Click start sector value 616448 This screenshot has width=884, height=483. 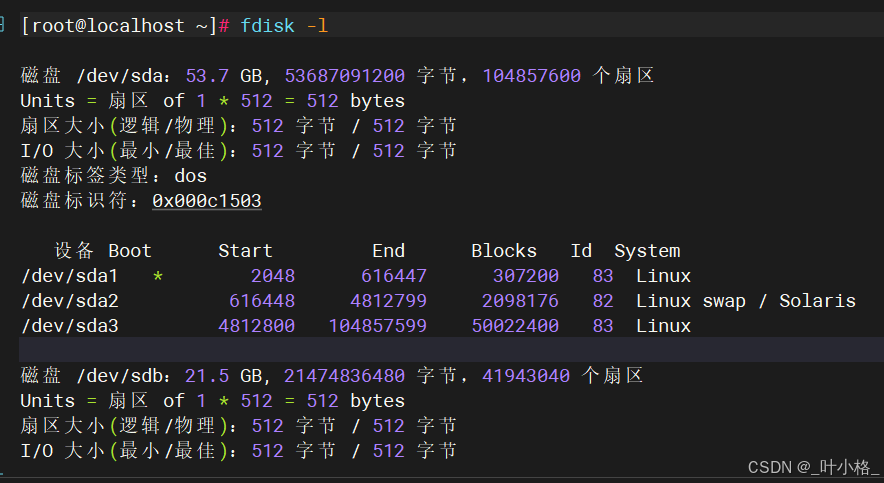pyautogui.click(x=262, y=301)
